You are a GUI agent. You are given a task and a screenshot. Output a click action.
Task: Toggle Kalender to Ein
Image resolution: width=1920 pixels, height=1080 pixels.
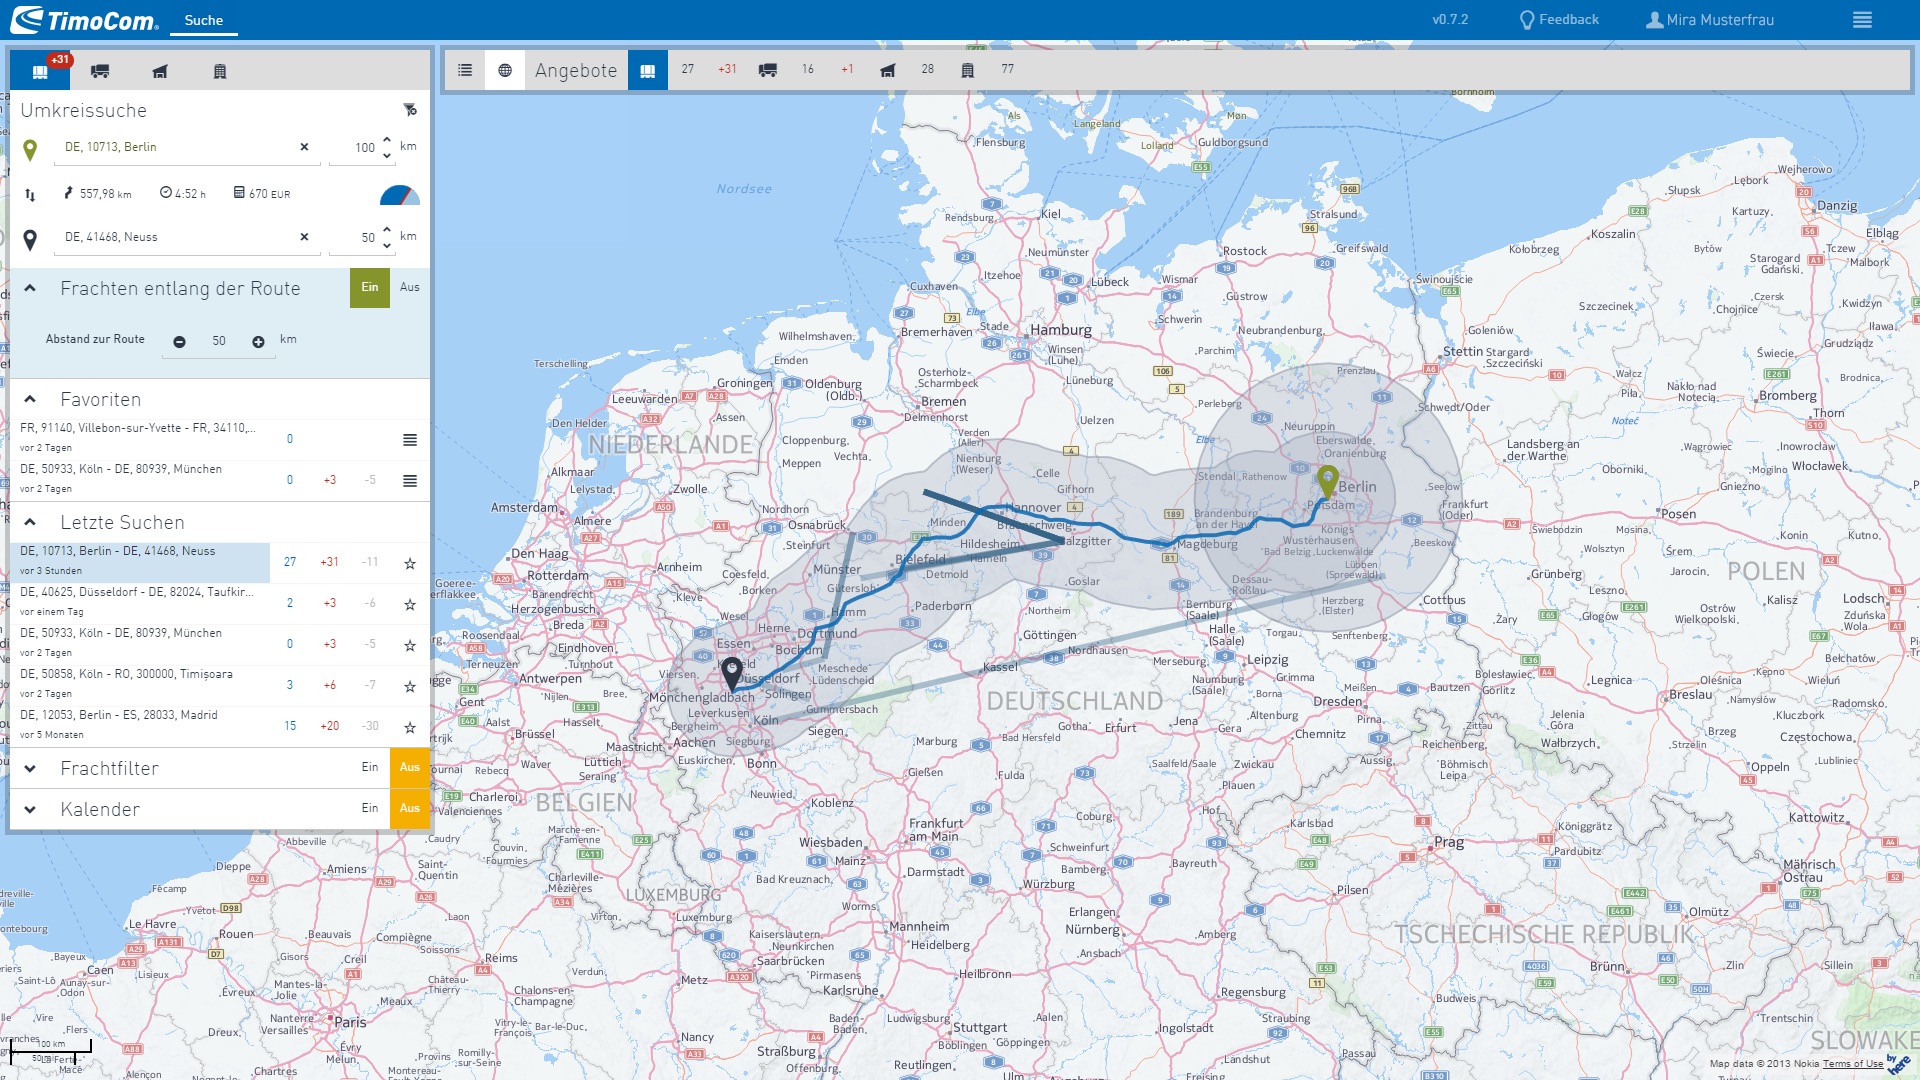(371, 808)
